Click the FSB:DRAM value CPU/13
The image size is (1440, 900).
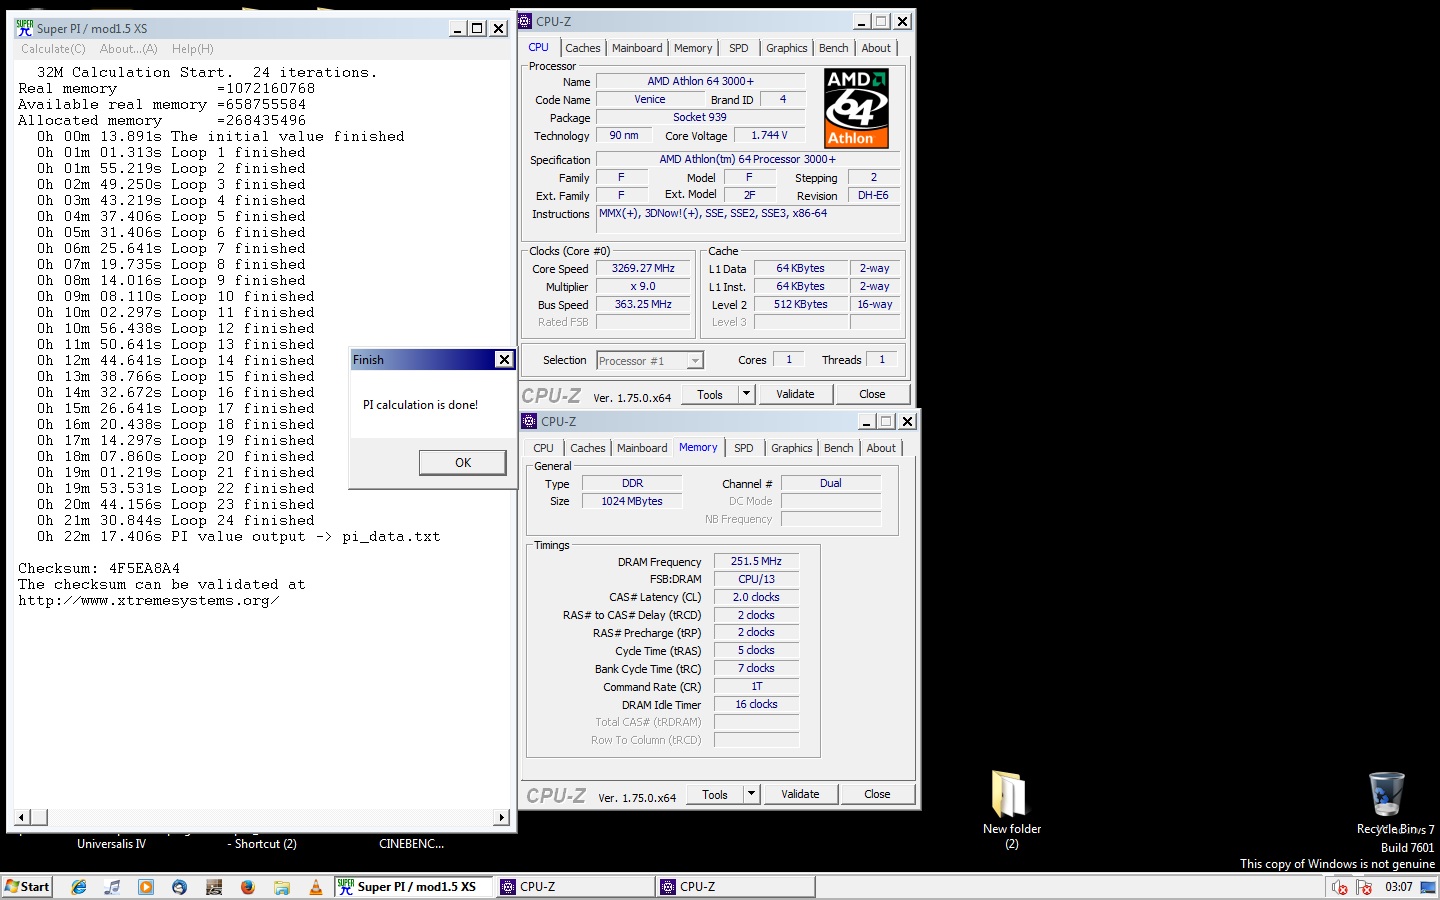756,579
